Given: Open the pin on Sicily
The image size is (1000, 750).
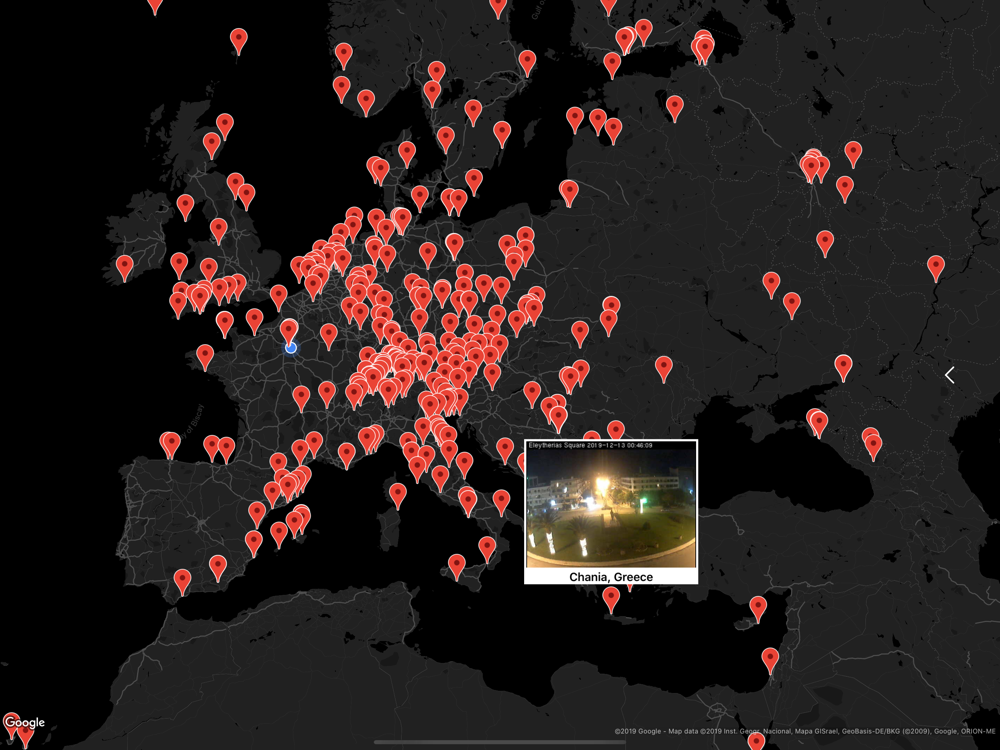Looking at the screenshot, I should 457,566.
